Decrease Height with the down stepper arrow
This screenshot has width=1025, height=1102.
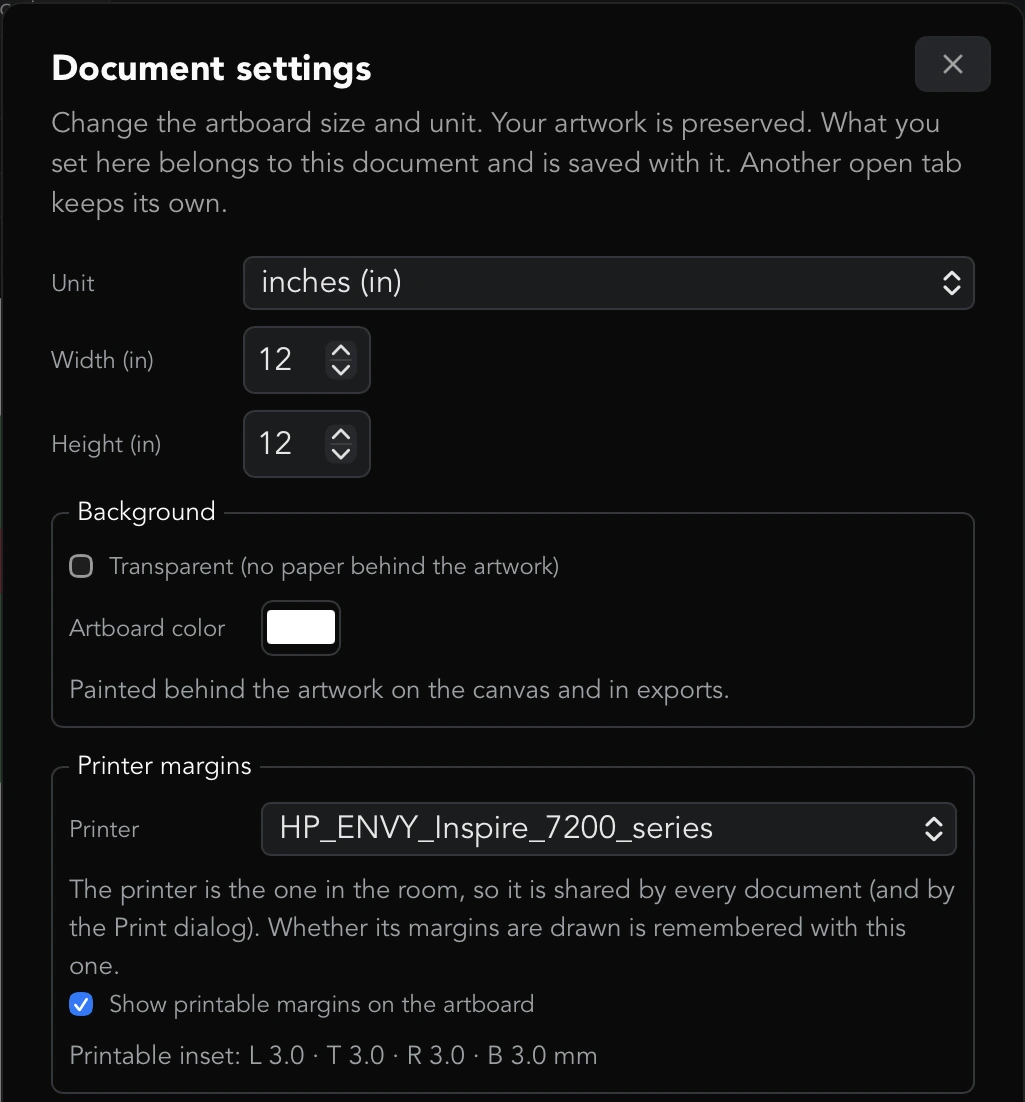[x=341, y=453]
